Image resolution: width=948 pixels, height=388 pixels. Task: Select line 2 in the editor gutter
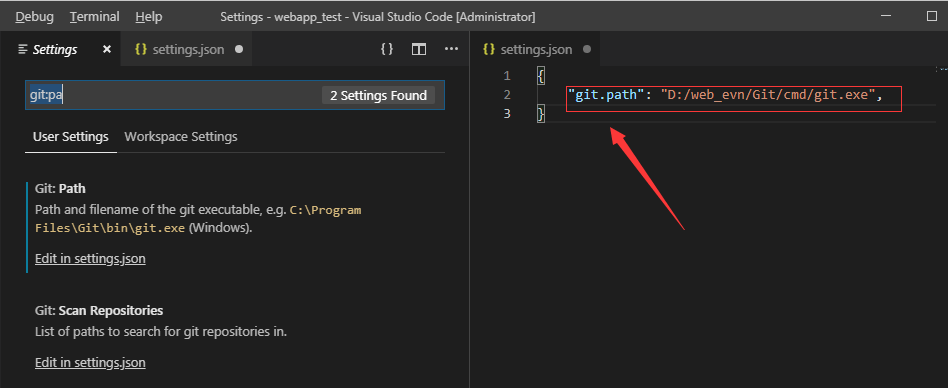click(x=507, y=95)
